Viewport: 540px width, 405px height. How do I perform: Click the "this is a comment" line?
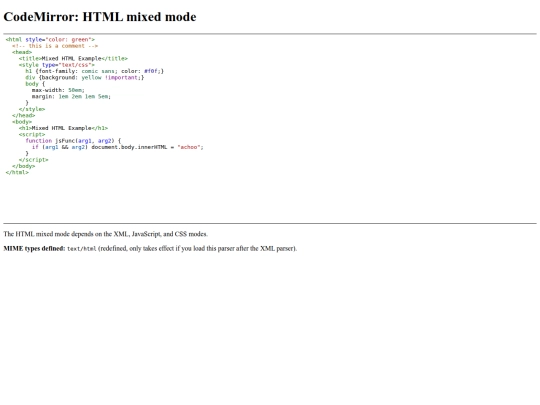coord(55,46)
